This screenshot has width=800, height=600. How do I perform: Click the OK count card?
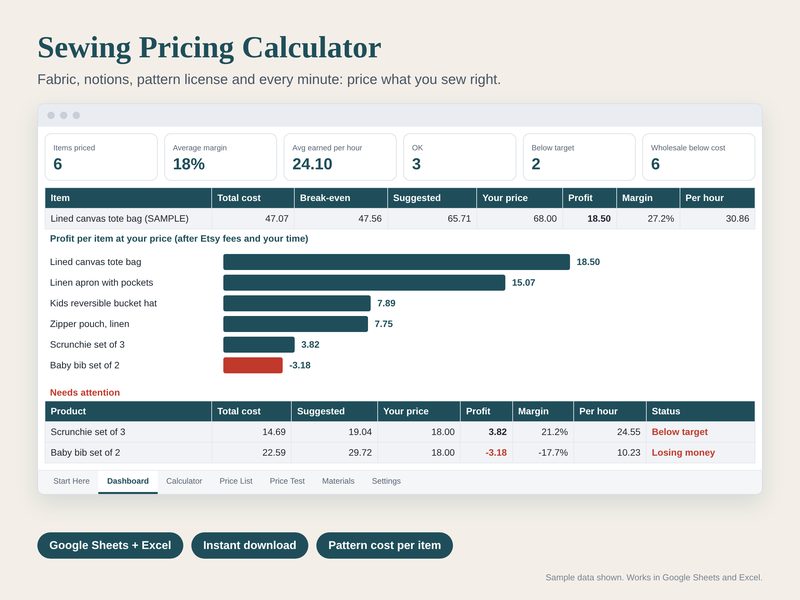pos(460,157)
